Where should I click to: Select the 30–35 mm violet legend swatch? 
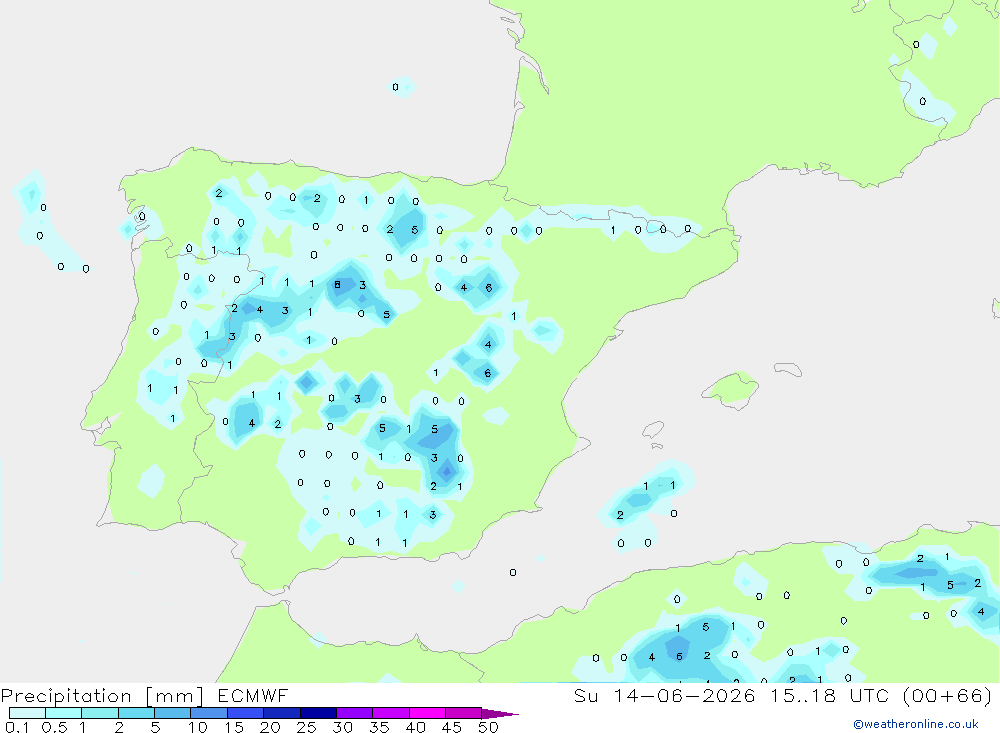tap(355, 713)
